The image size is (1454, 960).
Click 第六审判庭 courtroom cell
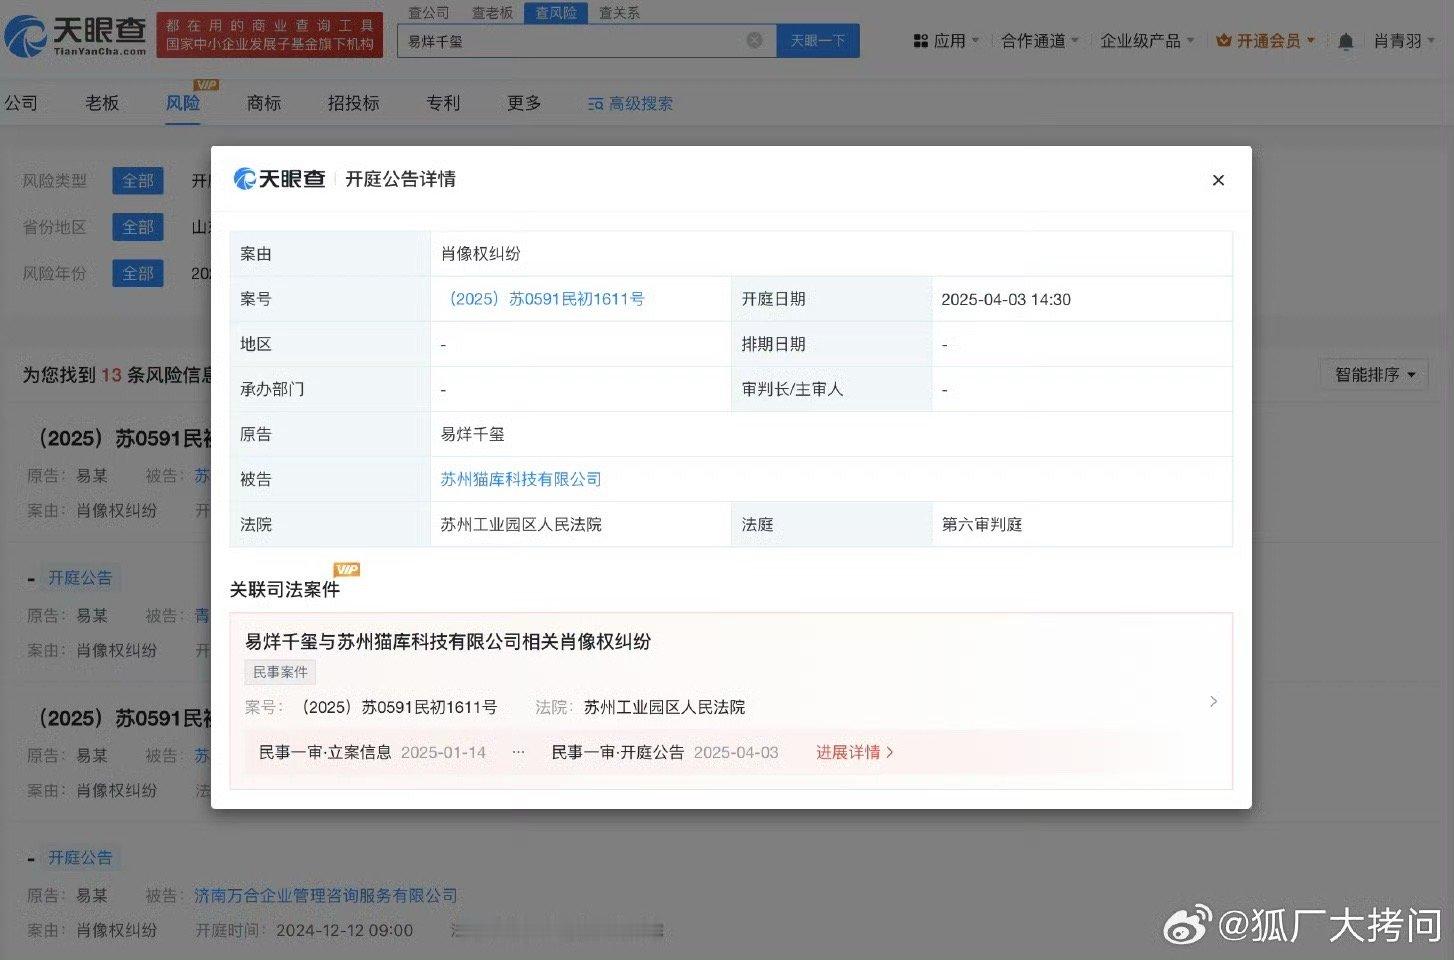(982, 524)
